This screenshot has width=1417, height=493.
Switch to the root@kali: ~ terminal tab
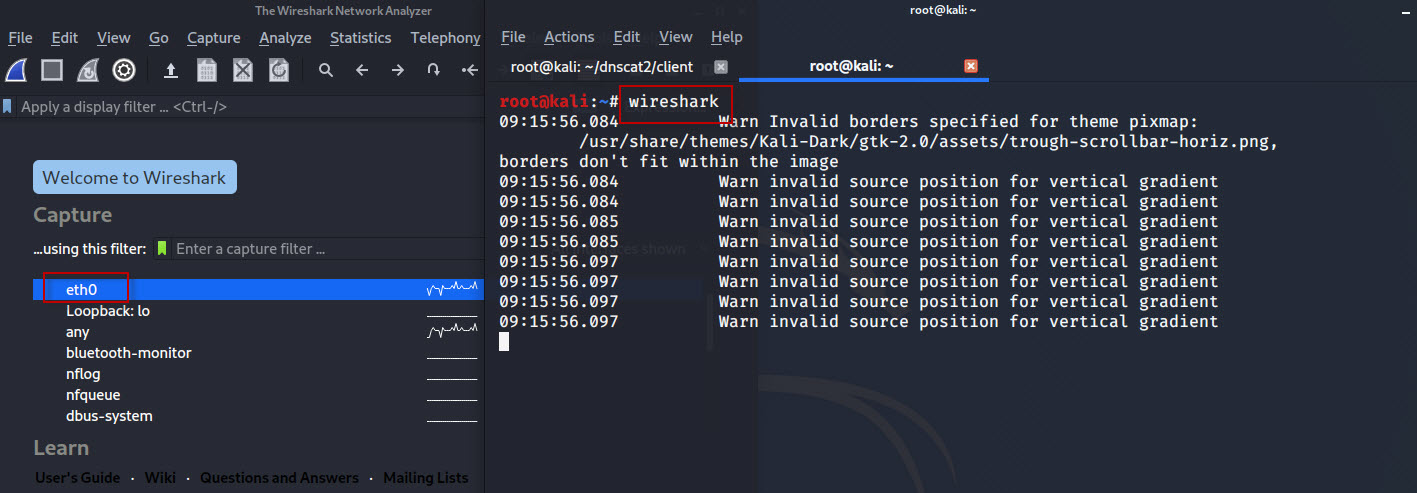(851, 66)
